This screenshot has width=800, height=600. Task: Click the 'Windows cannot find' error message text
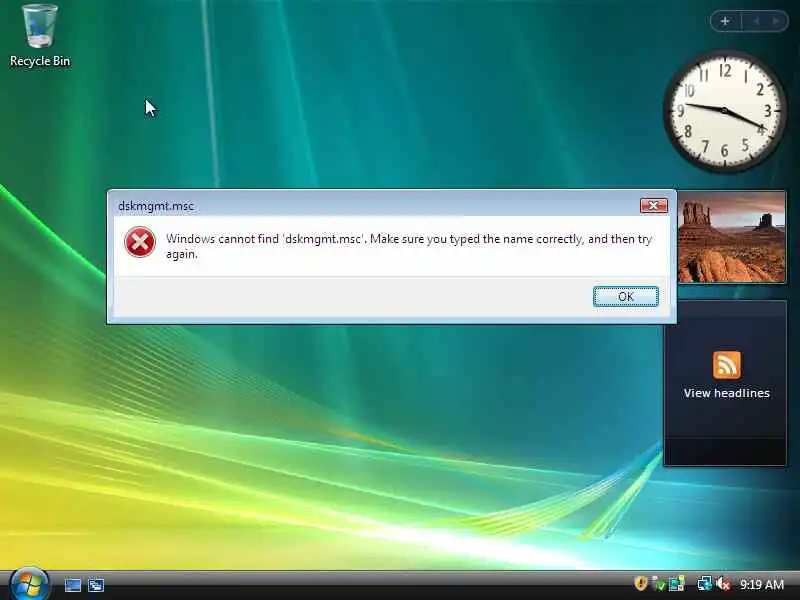coord(409,246)
